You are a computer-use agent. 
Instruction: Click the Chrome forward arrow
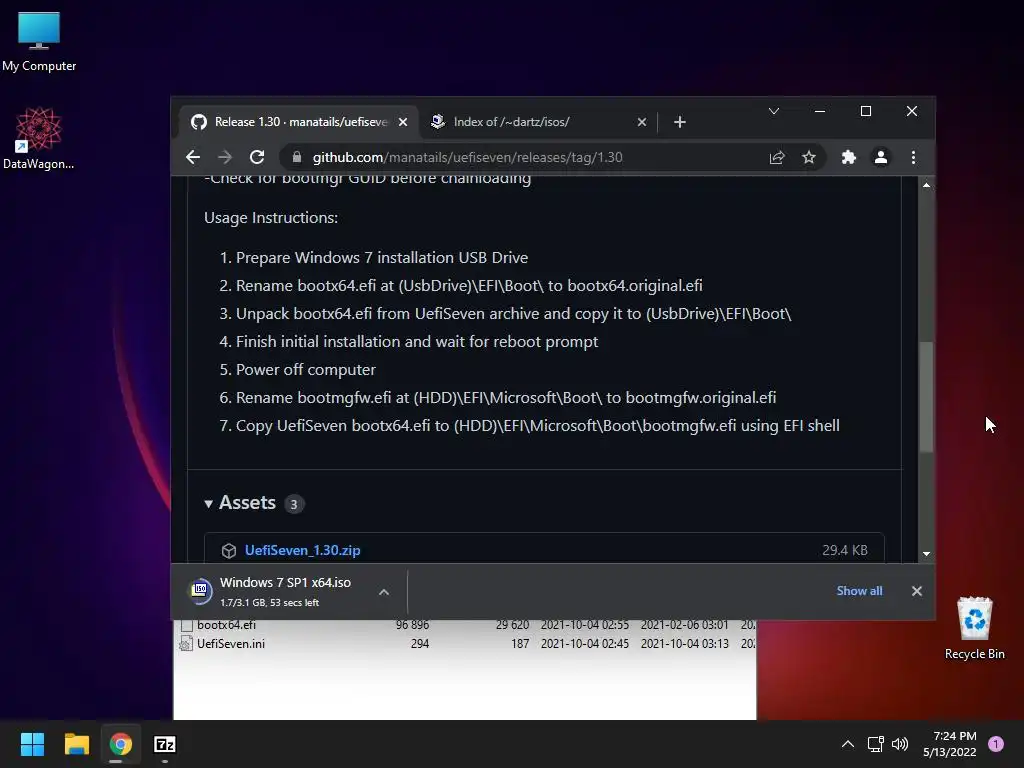click(x=225, y=157)
